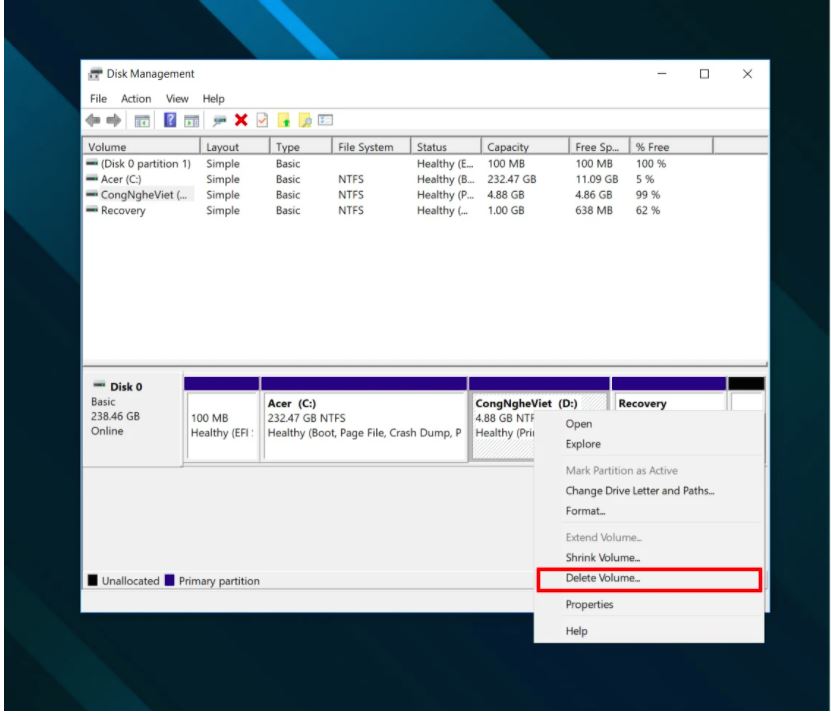This screenshot has width=831, height=716.
Task: Click the properties checkmark page icon
Action: (262, 121)
